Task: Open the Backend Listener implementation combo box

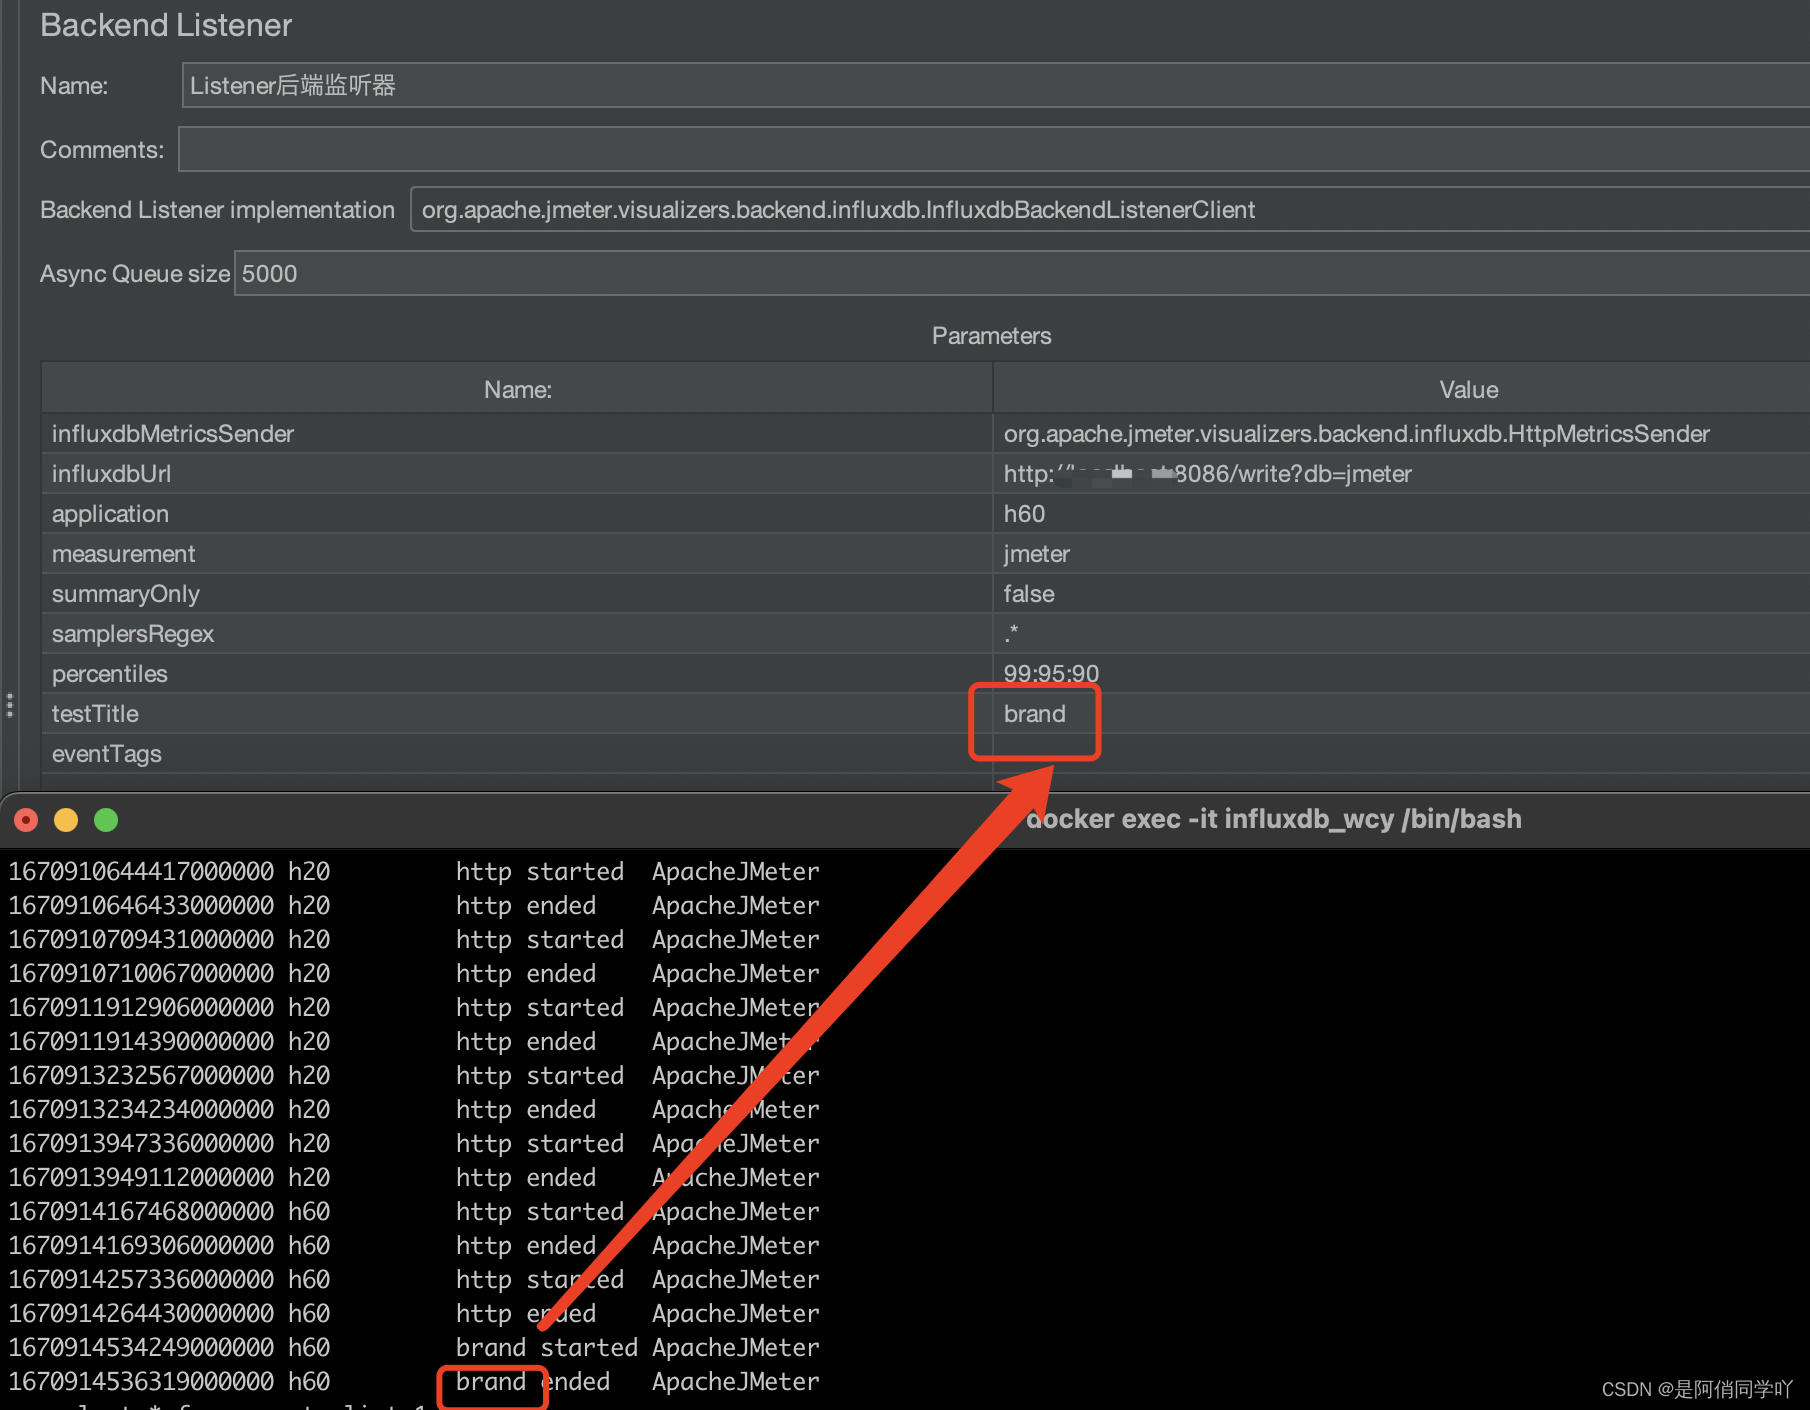Action: click(x=1110, y=210)
